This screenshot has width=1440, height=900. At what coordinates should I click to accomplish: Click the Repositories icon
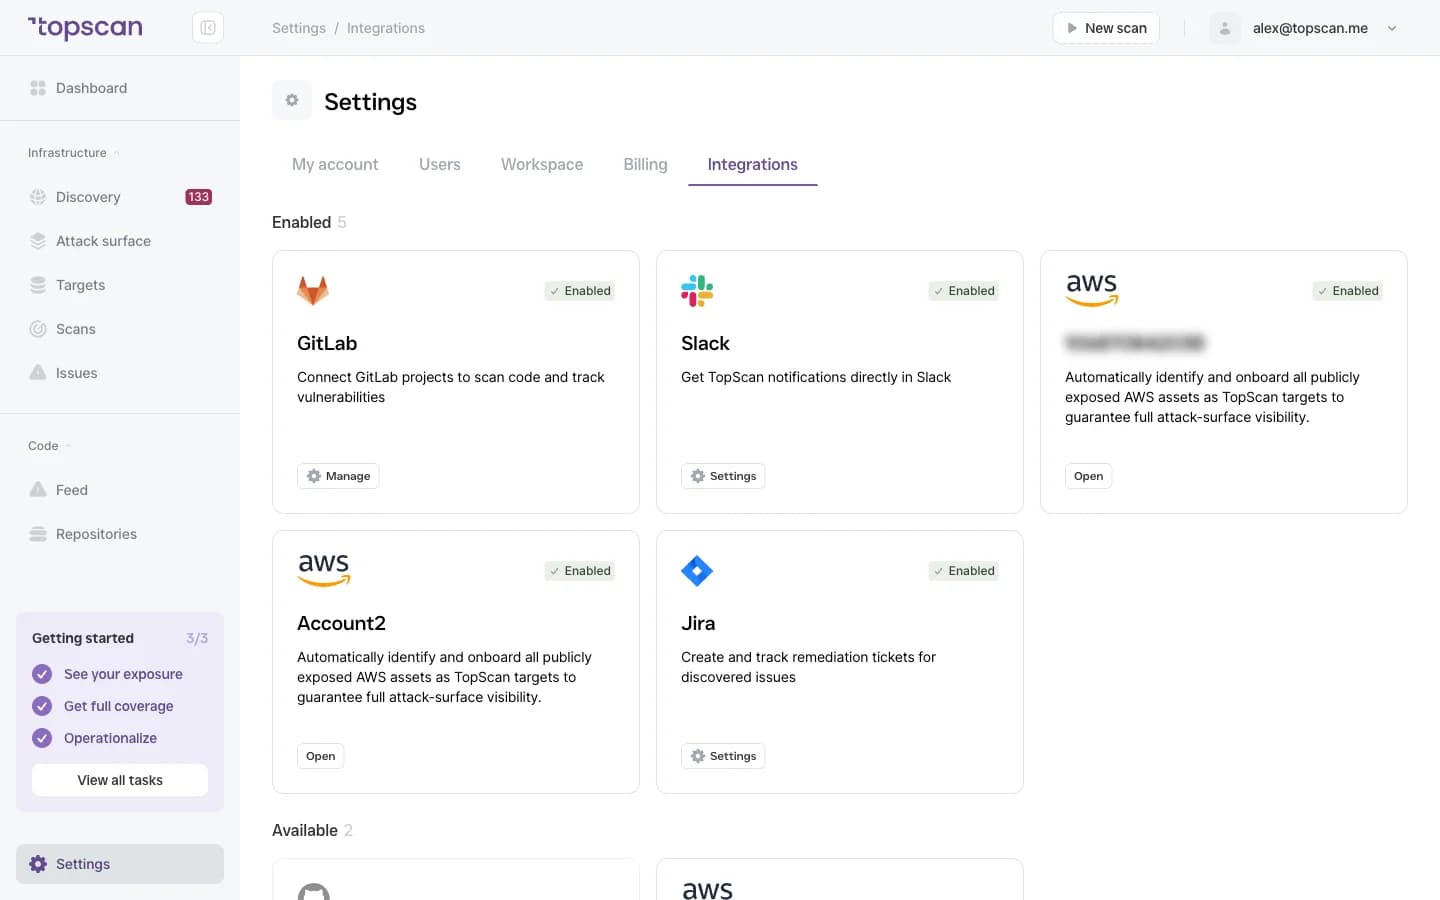(x=38, y=534)
